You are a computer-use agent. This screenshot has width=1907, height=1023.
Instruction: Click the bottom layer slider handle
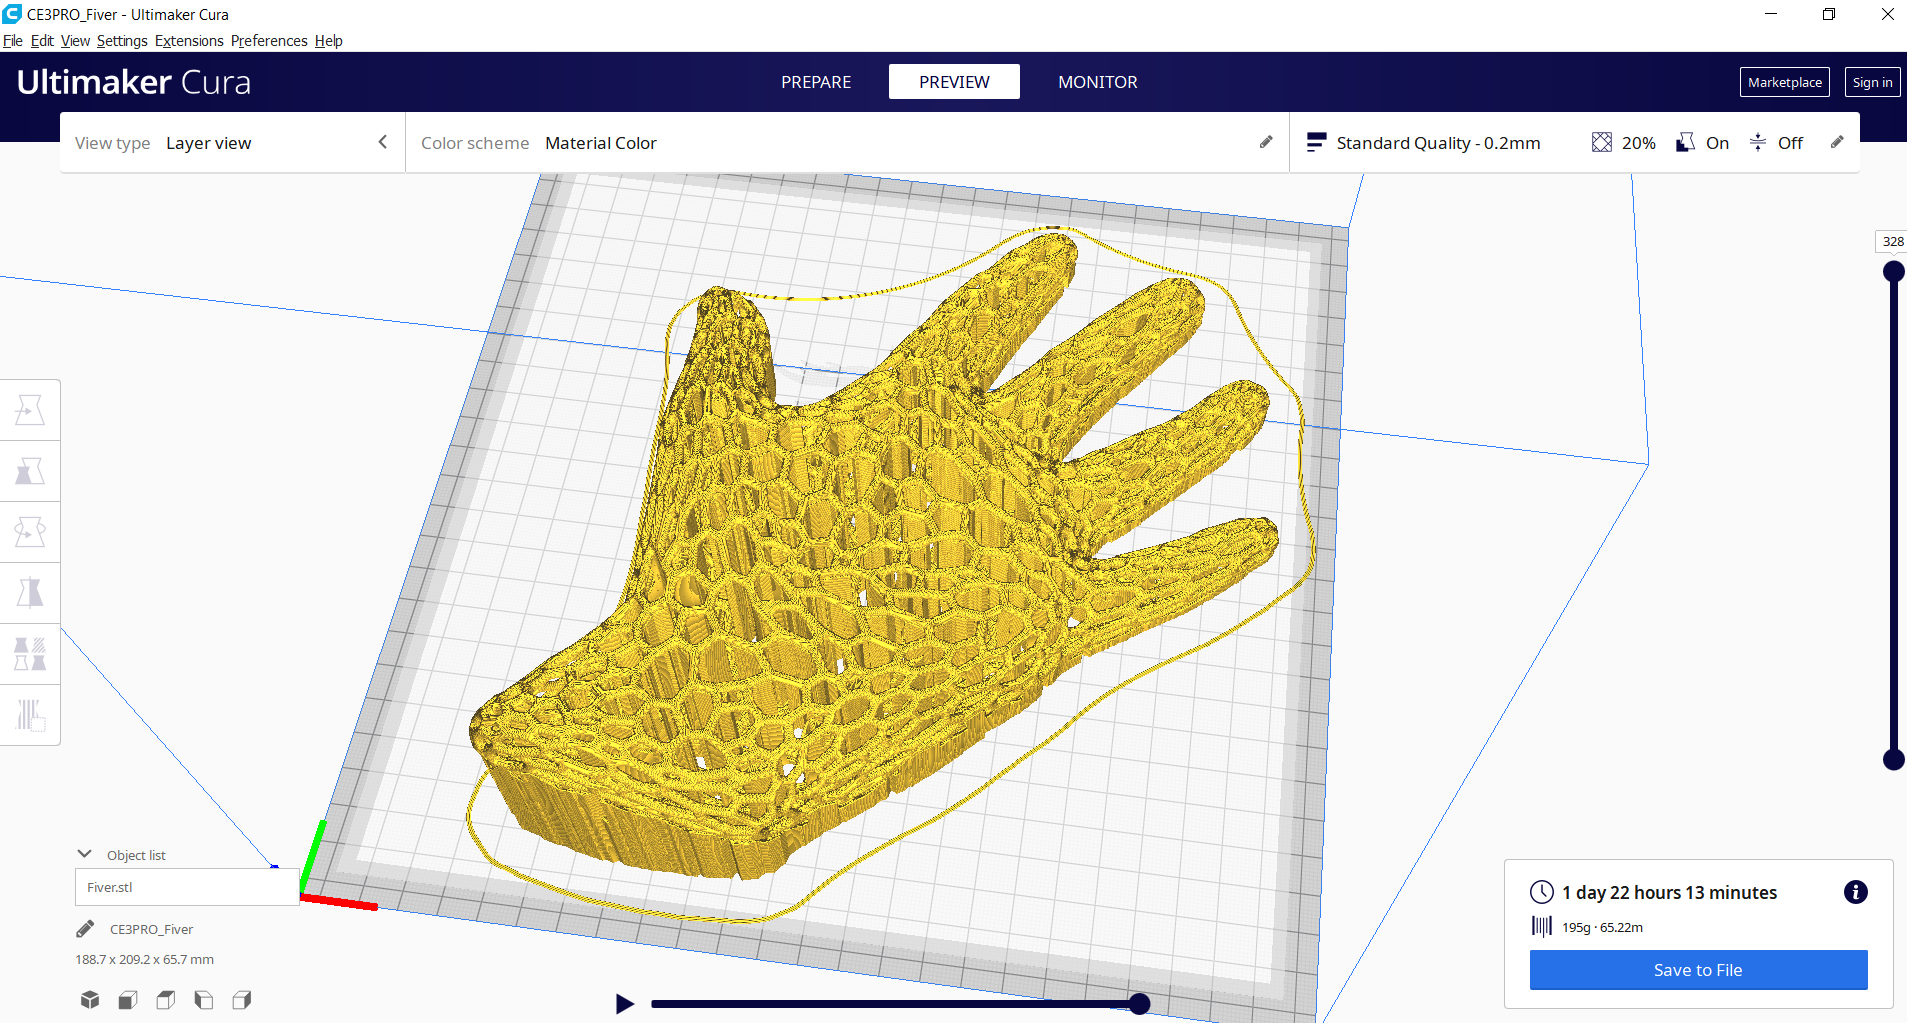point(1893,760)
